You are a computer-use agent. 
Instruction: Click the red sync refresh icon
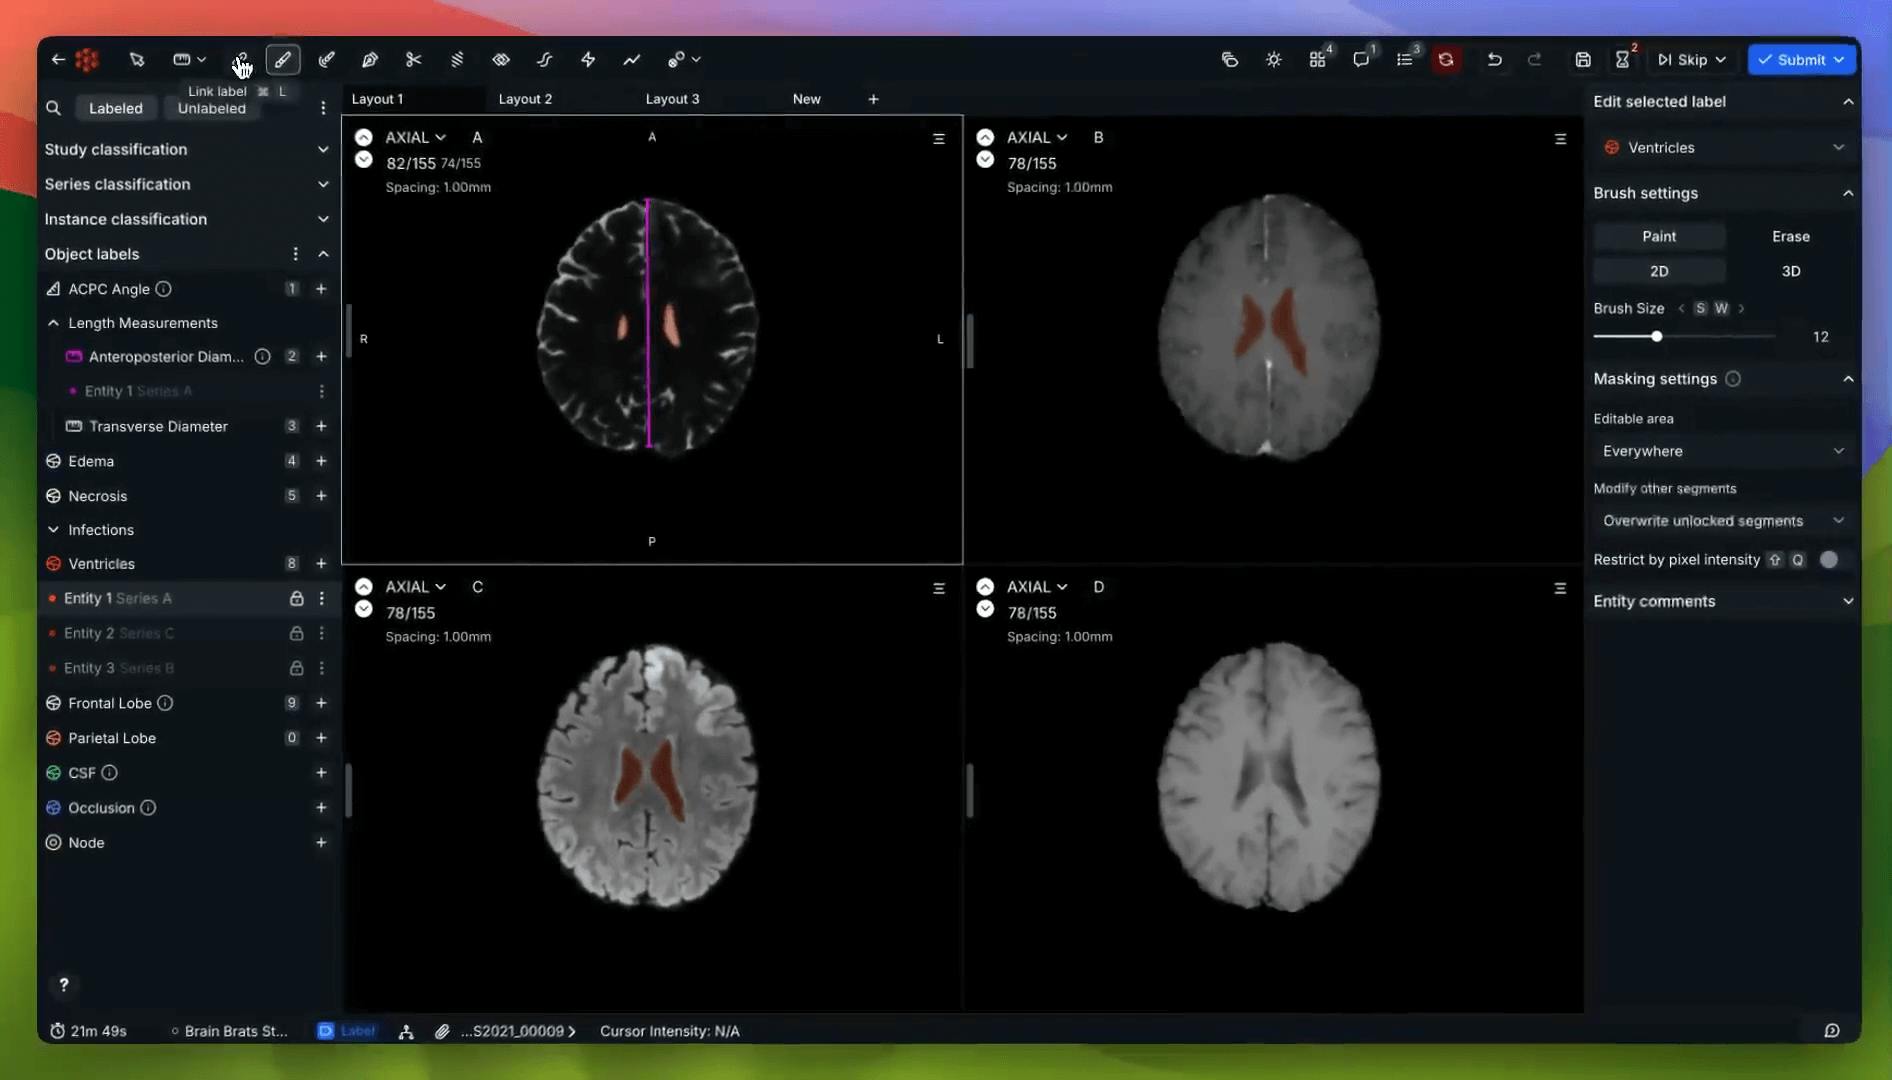coord(1446,60)
